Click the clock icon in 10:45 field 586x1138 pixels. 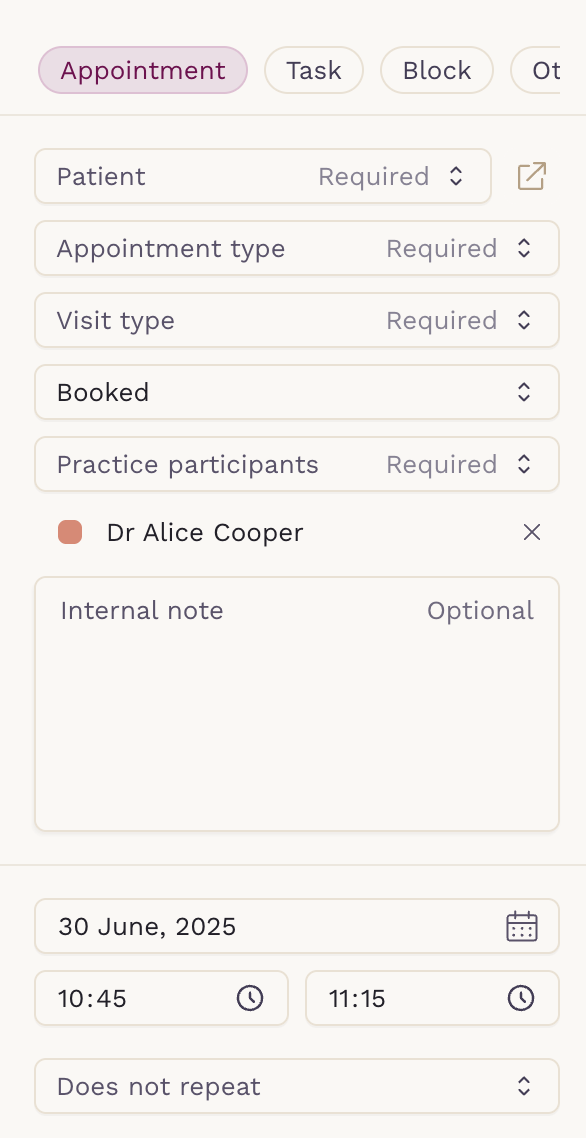point(251,998)
